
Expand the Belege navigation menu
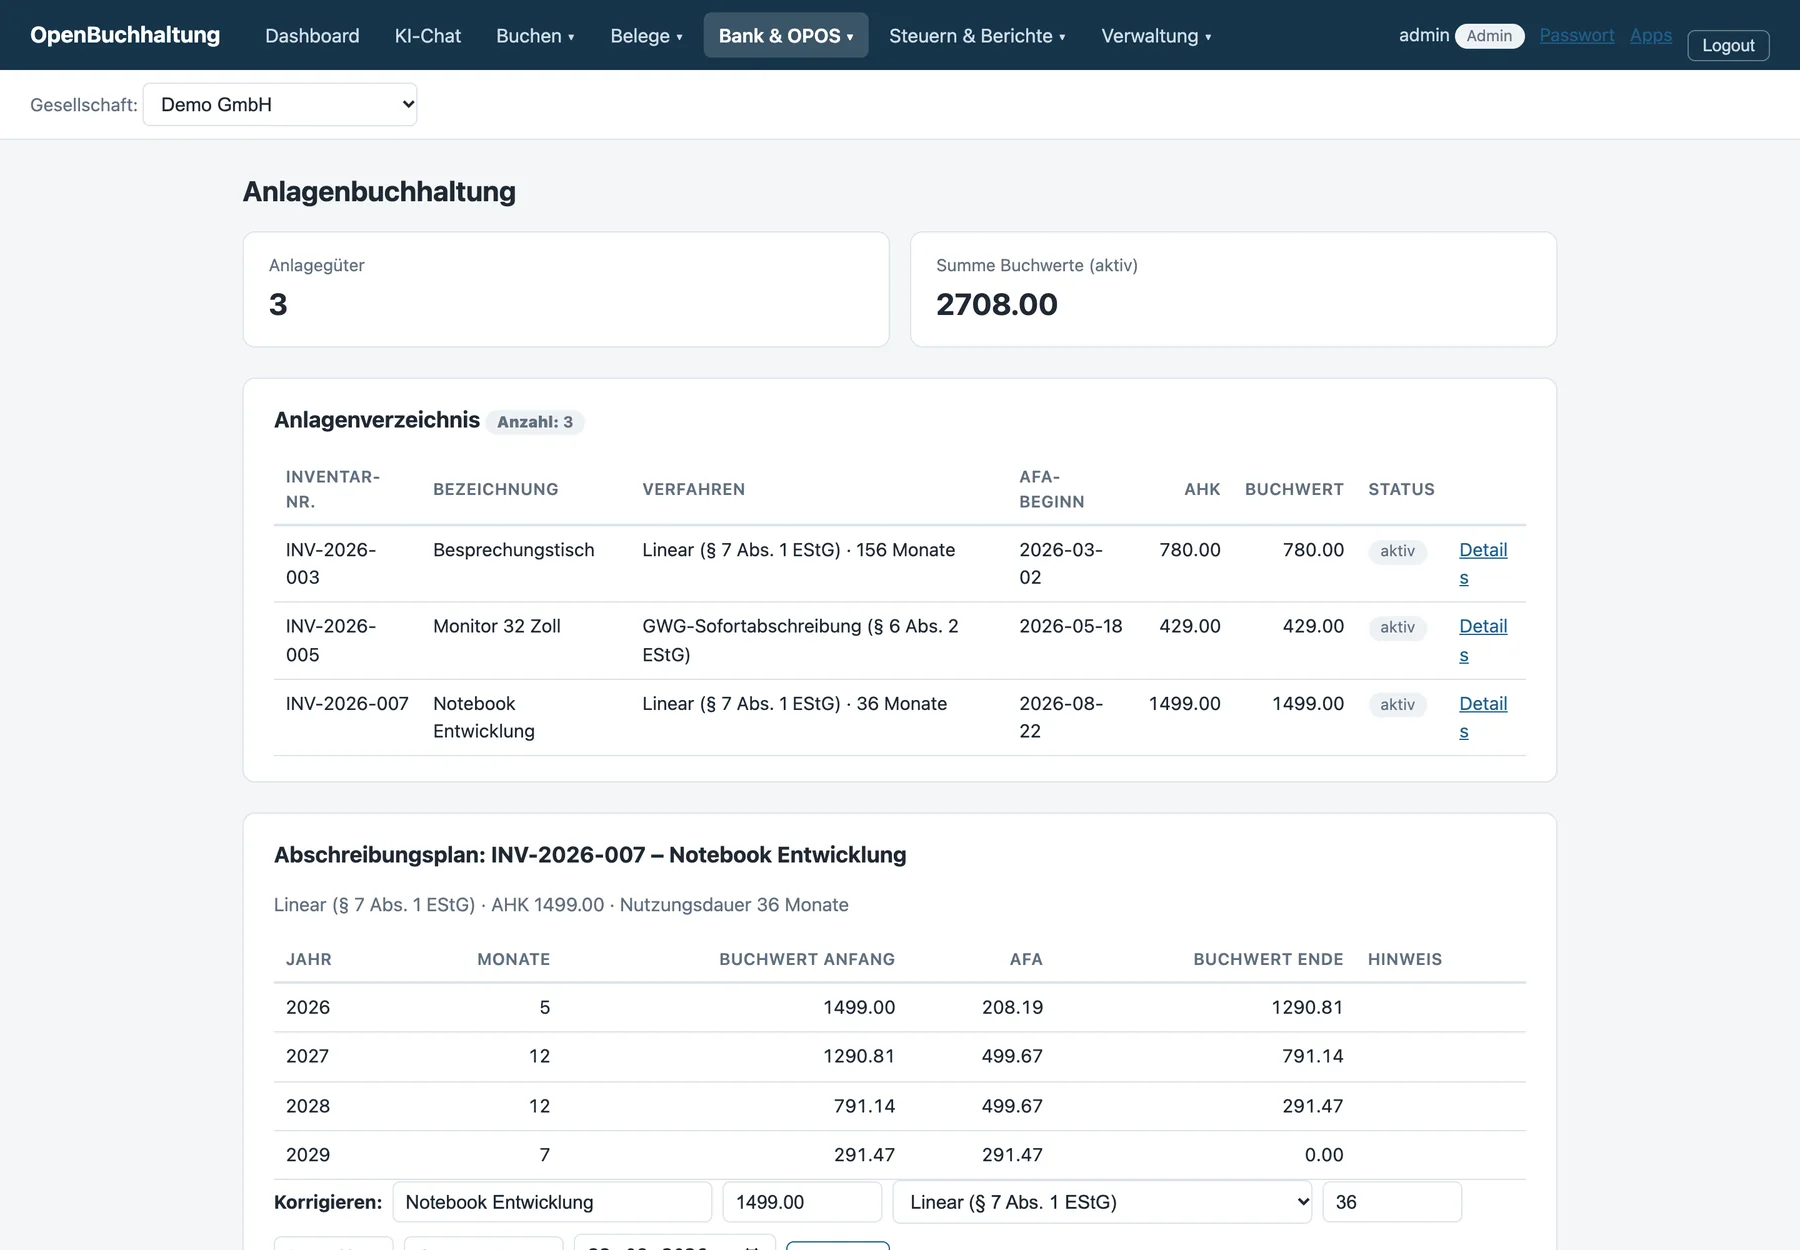(x=646, y=36)
